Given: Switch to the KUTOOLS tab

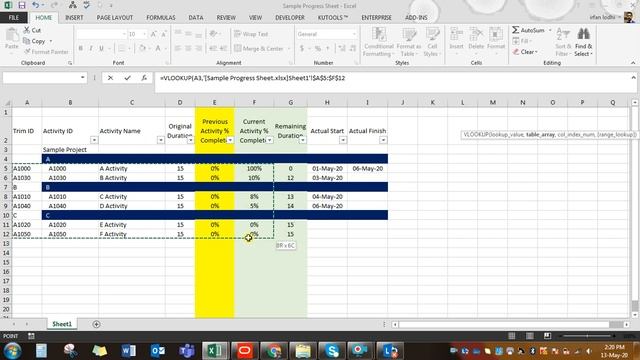Looking at the screenshot, I should (333, 18).
